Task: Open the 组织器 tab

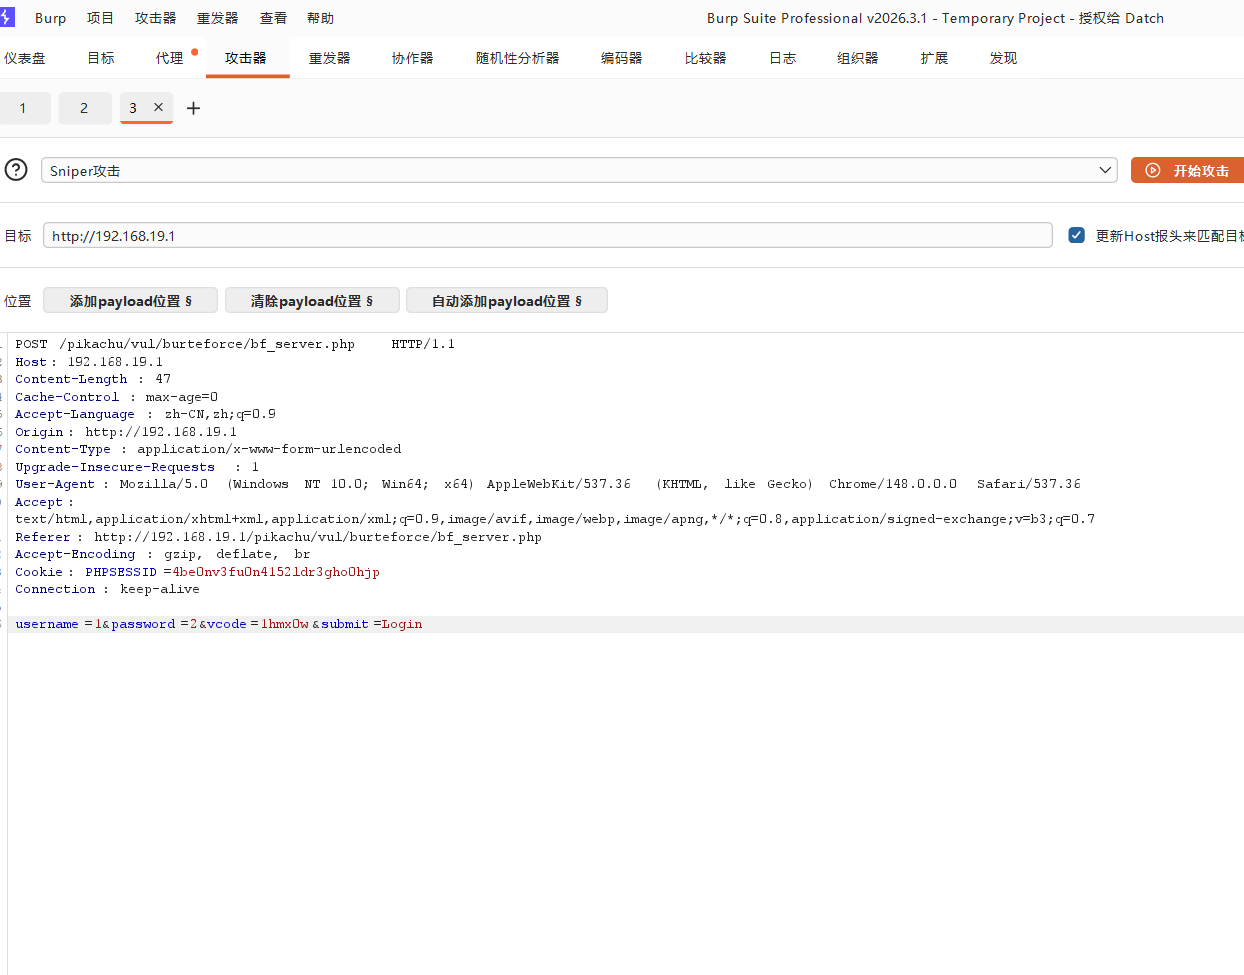Action: coord(858,58)
